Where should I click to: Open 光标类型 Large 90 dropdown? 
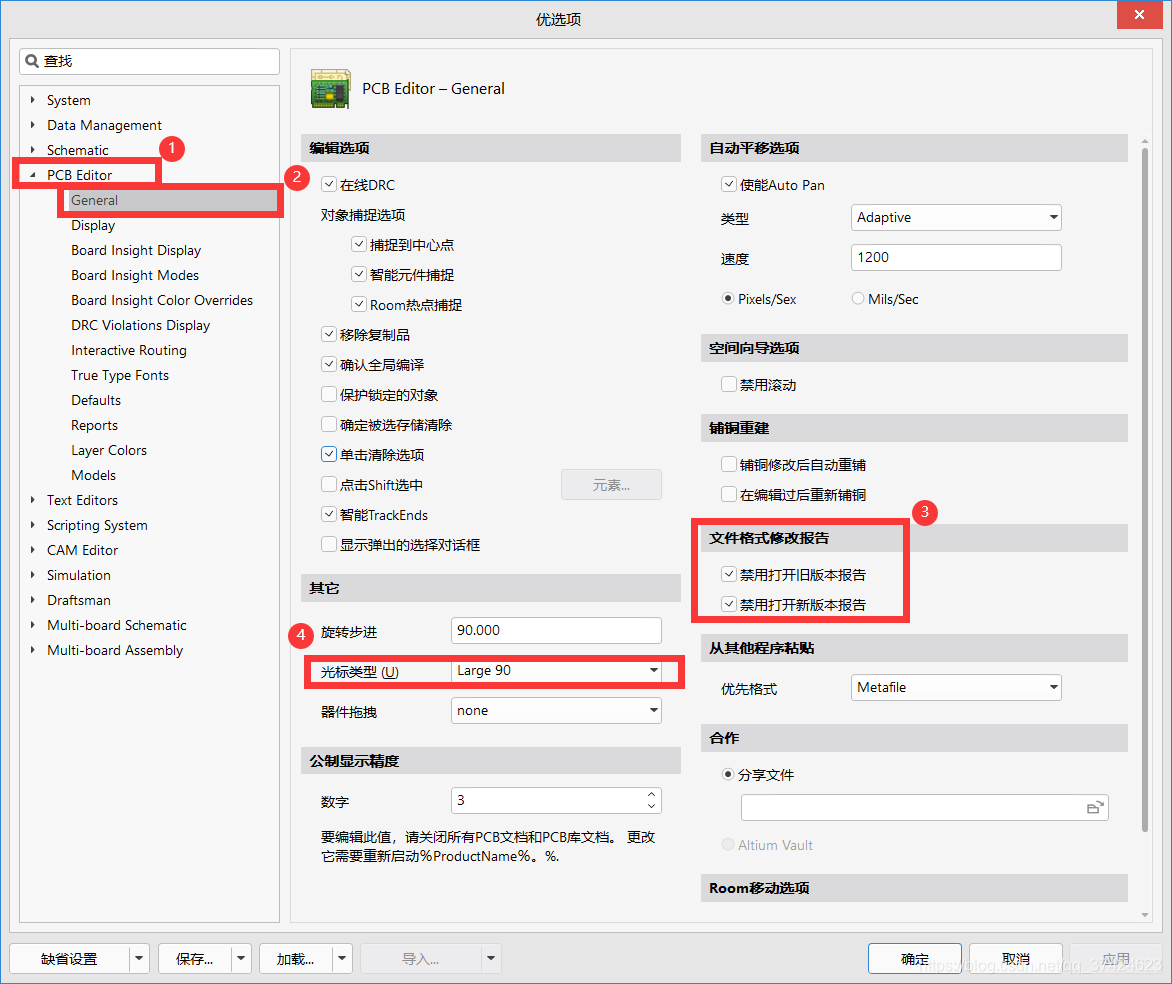point(556,671)
